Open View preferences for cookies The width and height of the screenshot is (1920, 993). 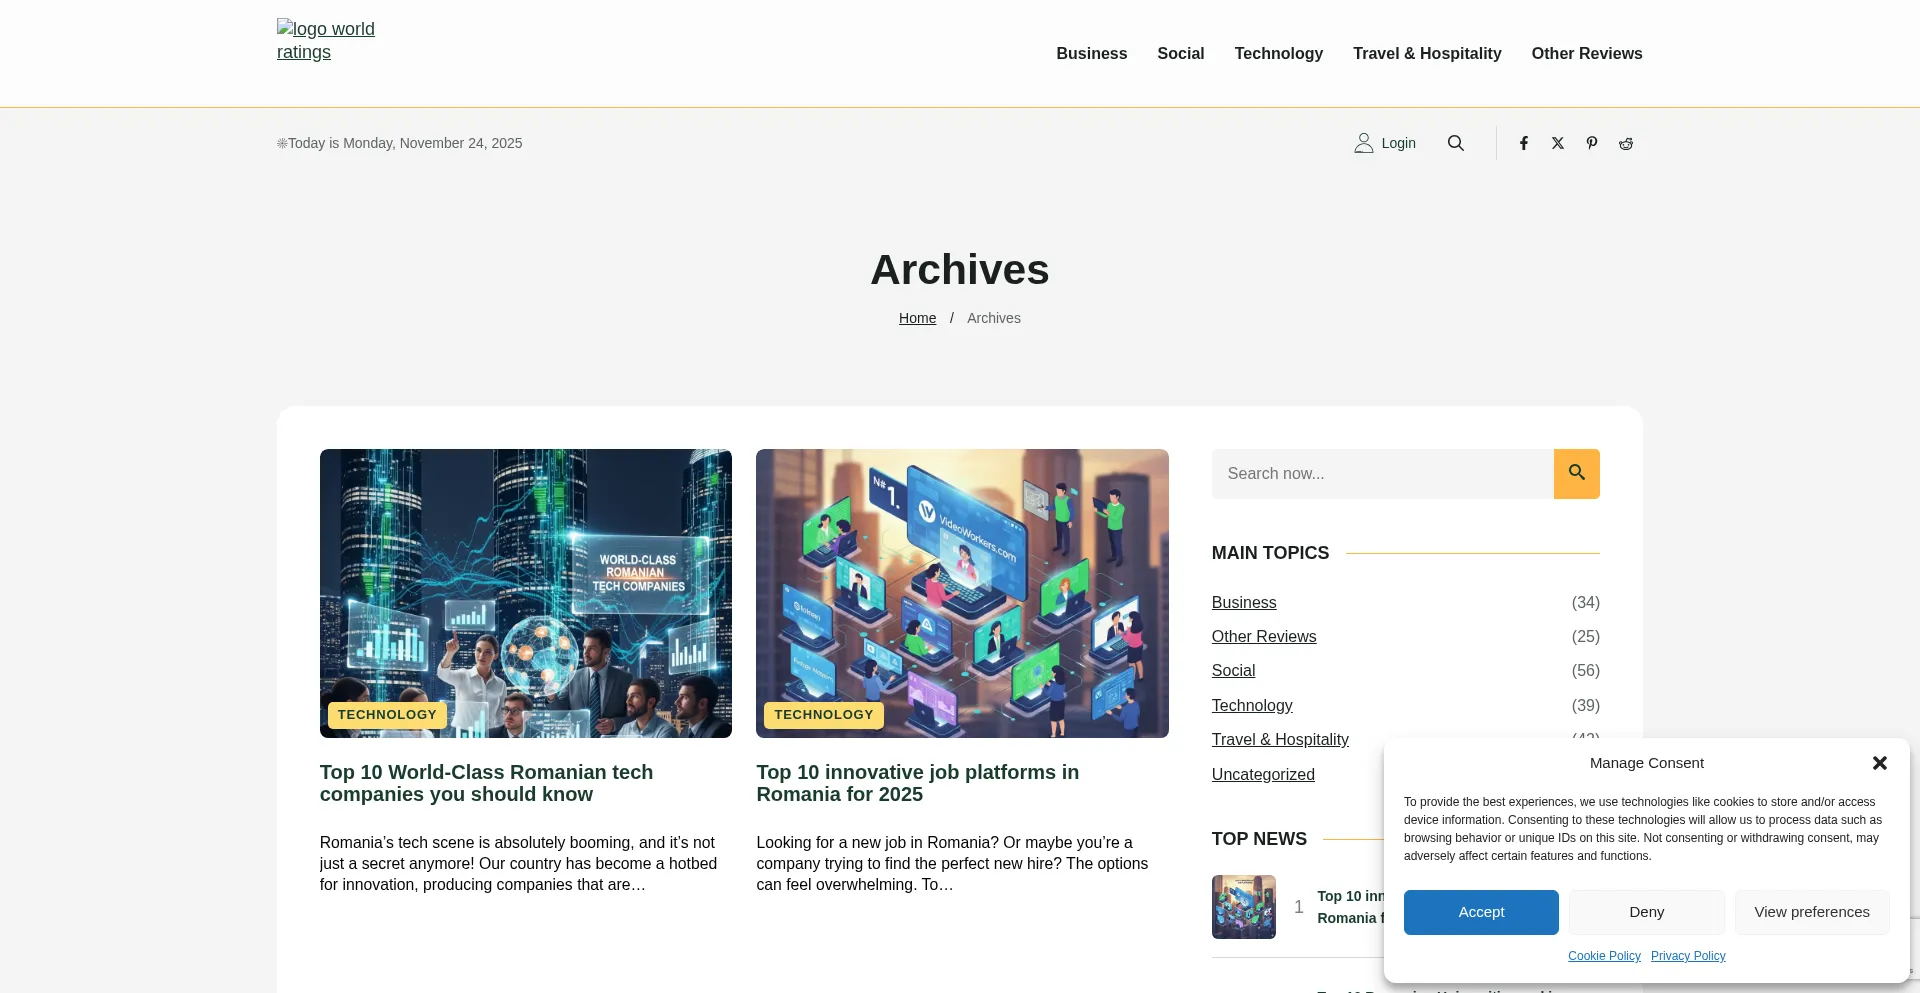point(1811,912)
